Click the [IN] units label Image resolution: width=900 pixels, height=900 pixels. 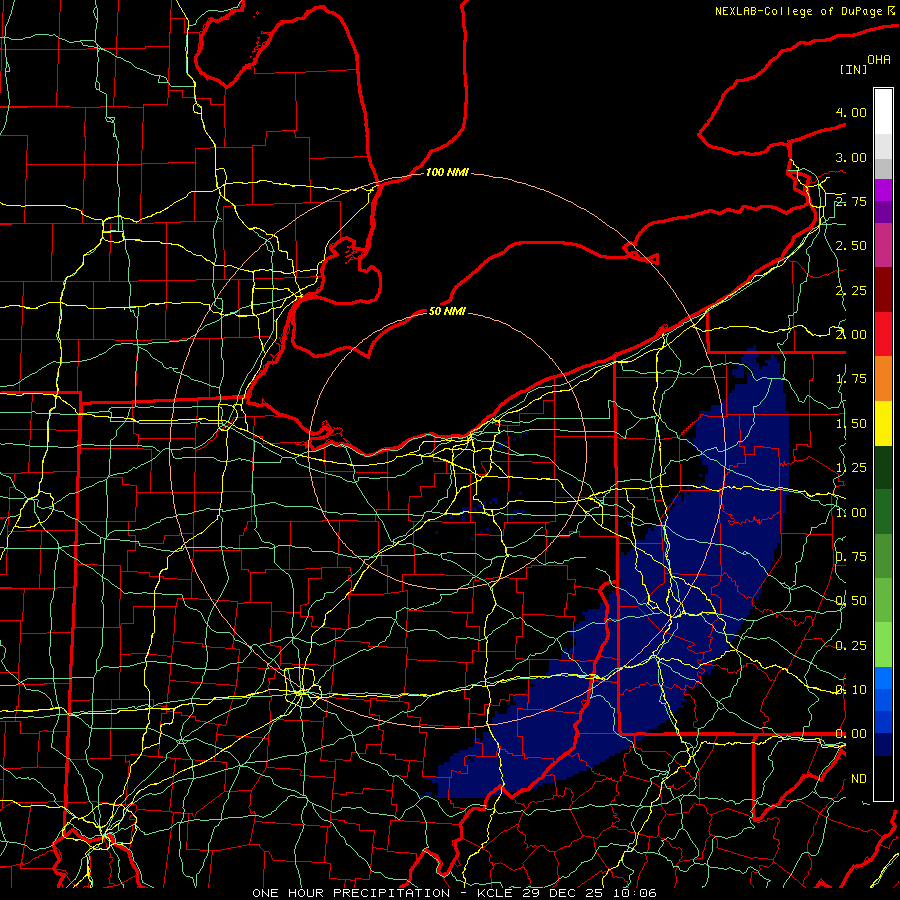(x=853, y=69)
